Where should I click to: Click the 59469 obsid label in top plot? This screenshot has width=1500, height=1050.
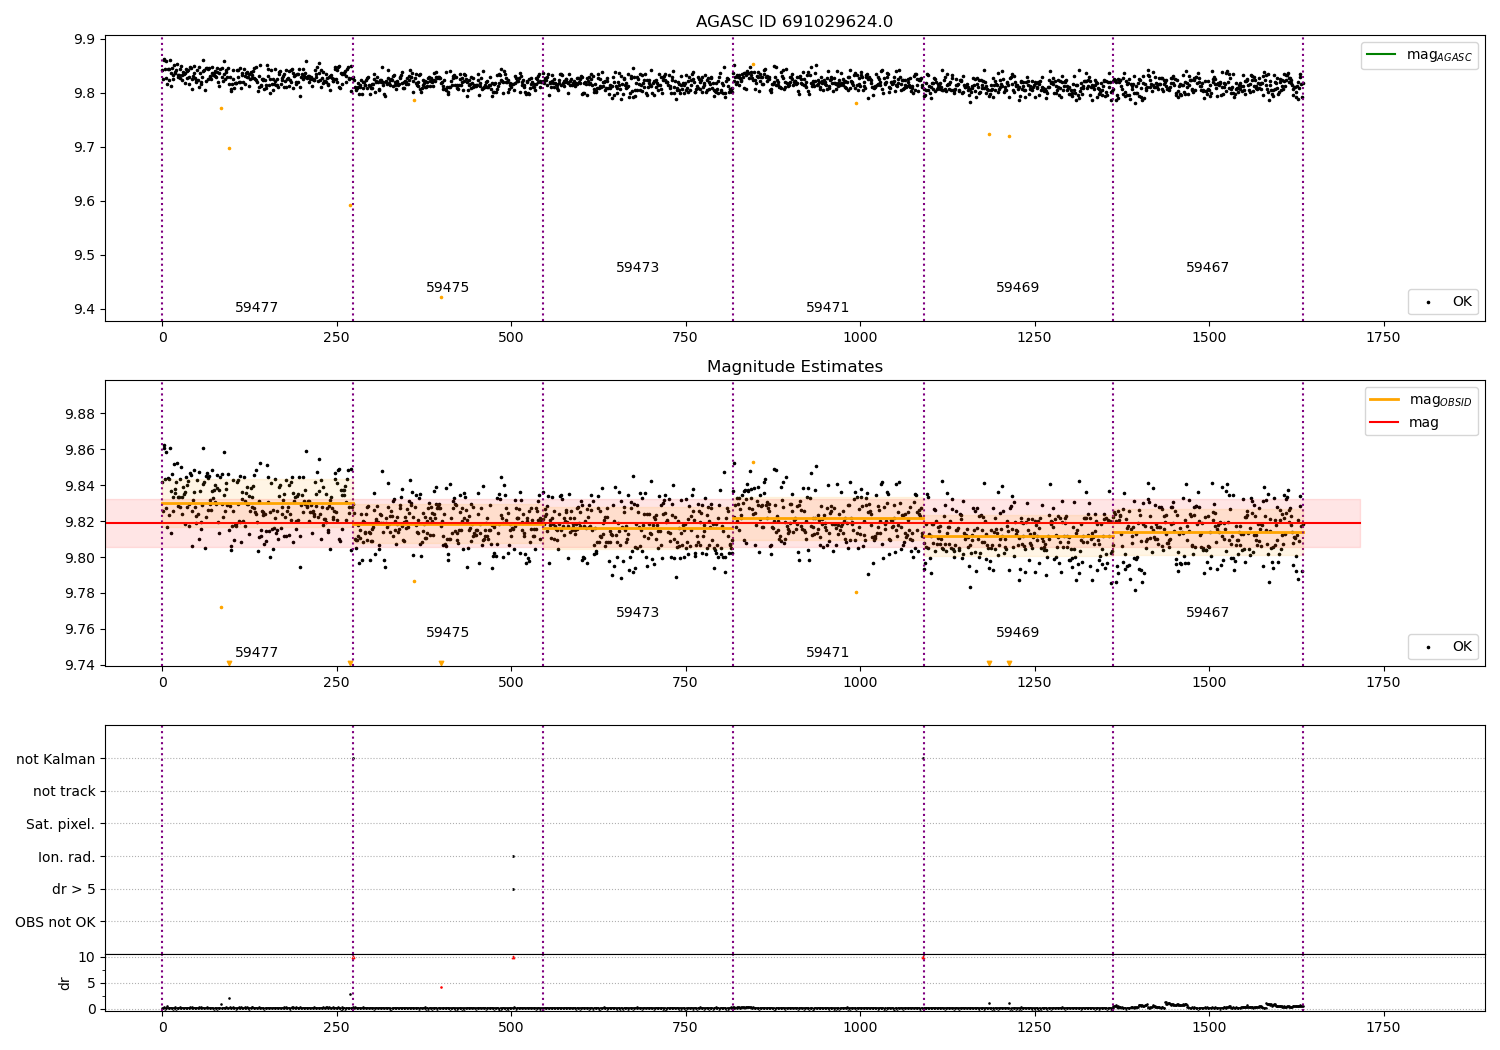[x=1017, y=288]
